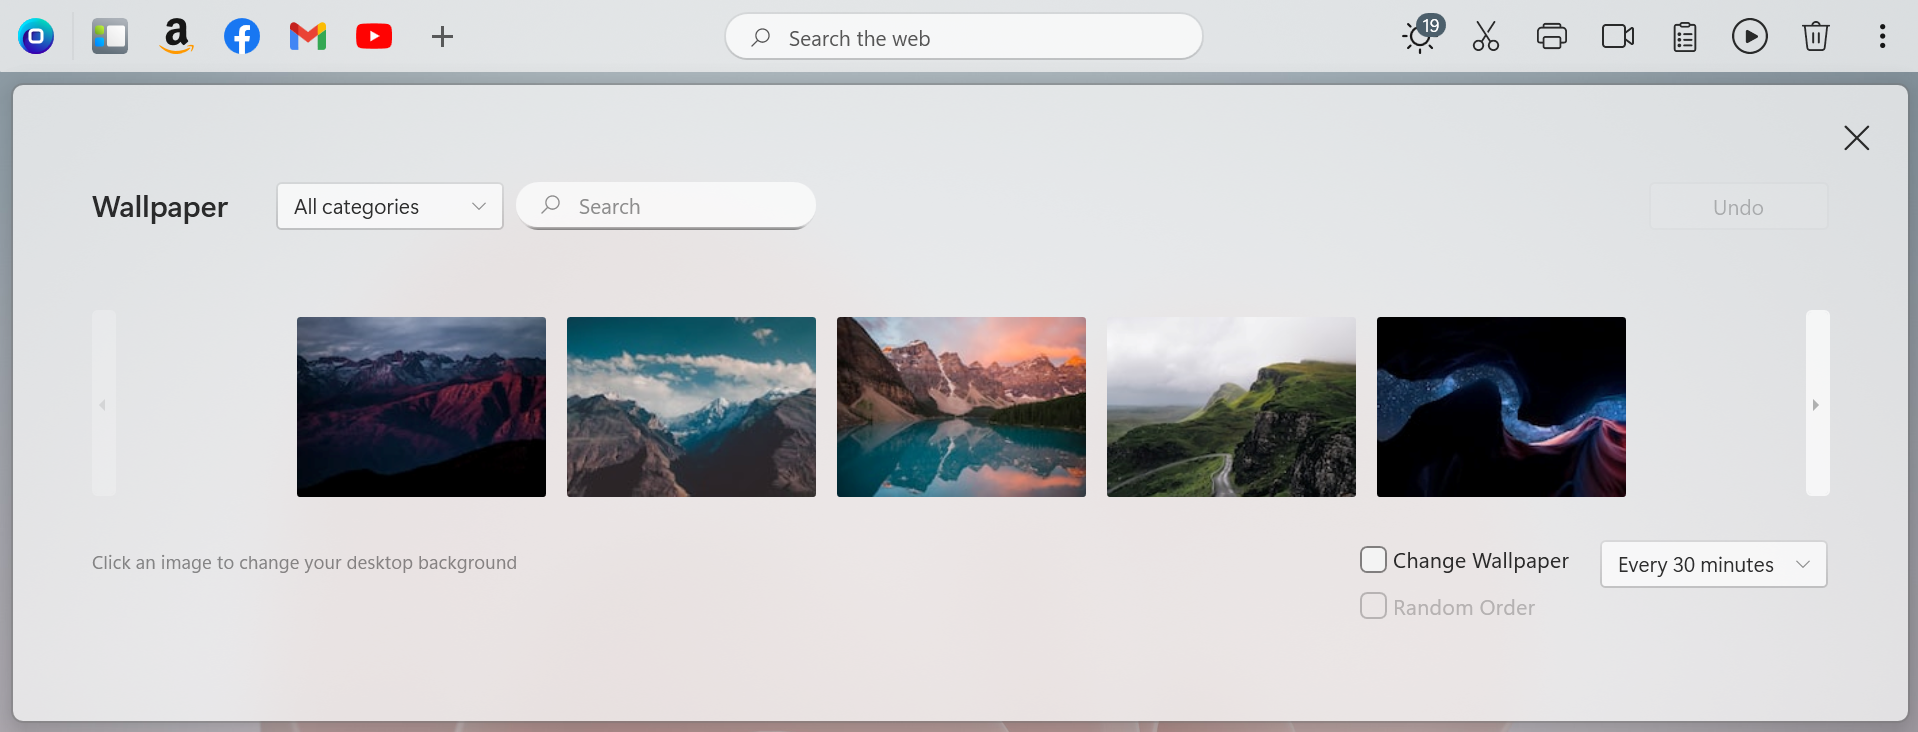Image resolution: width=1918 pixels, height=732 pixels.
Task: Open the clipboard notes icon
Action: click(1685, 37)
